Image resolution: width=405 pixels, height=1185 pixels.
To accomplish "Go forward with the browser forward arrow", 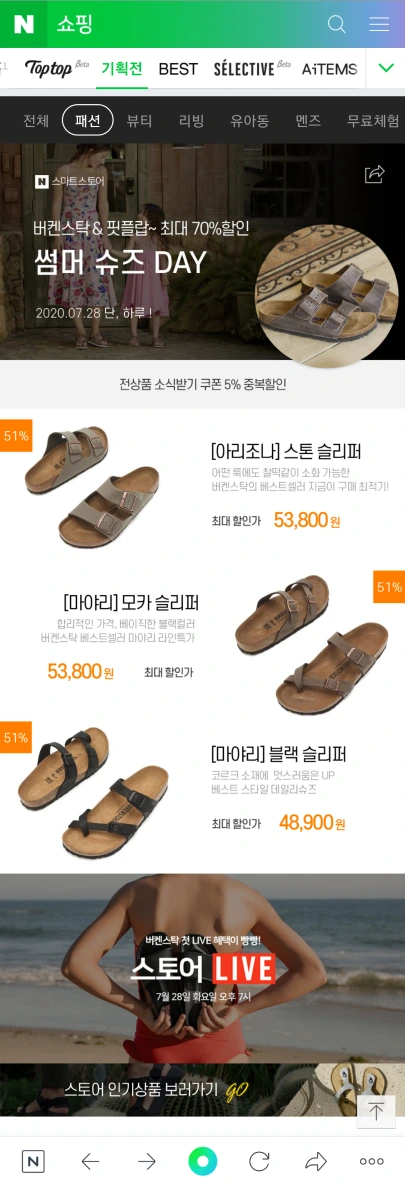I will 147,1161.
